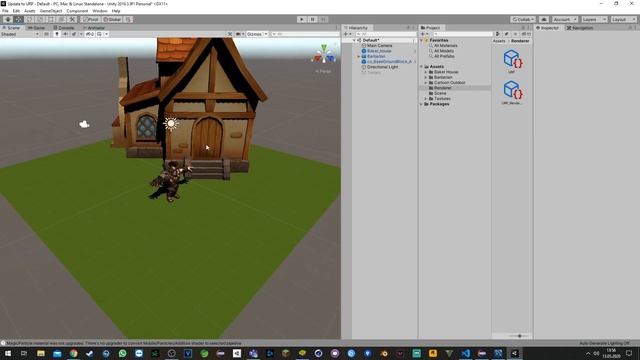This screenshot has height=360, width=640.
Task: Select the Hand tool in the toolbar
Action: [x=8, y=19]
